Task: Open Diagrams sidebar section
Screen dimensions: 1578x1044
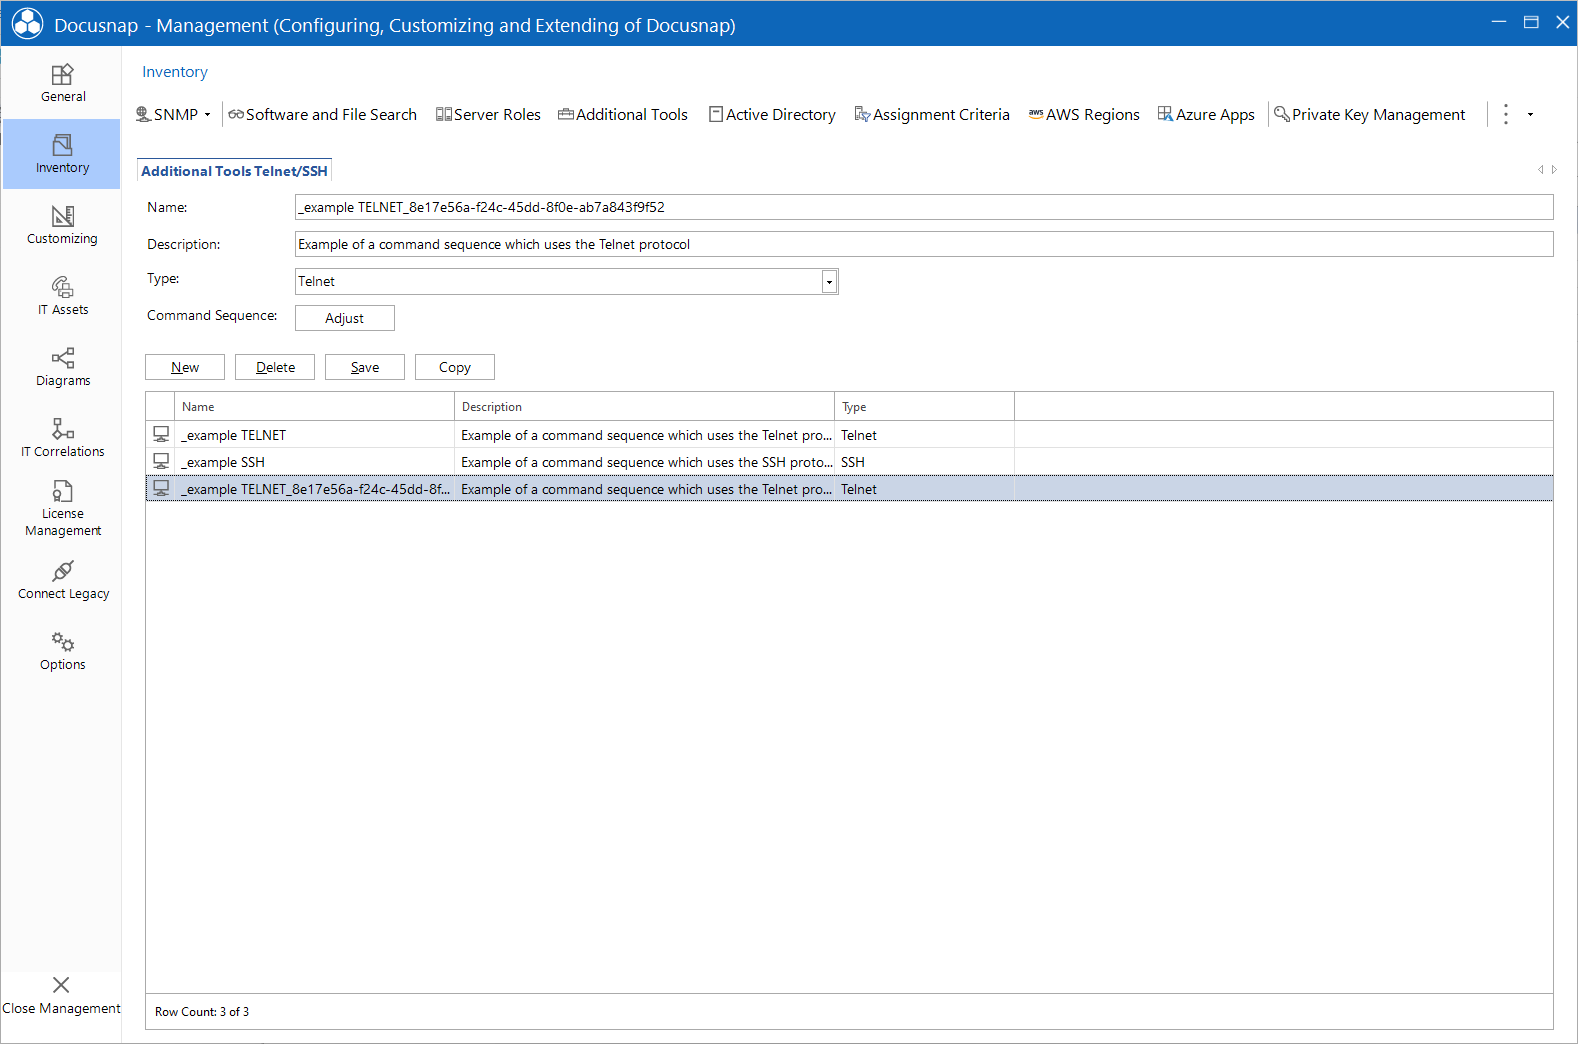Action: [62, 367]
